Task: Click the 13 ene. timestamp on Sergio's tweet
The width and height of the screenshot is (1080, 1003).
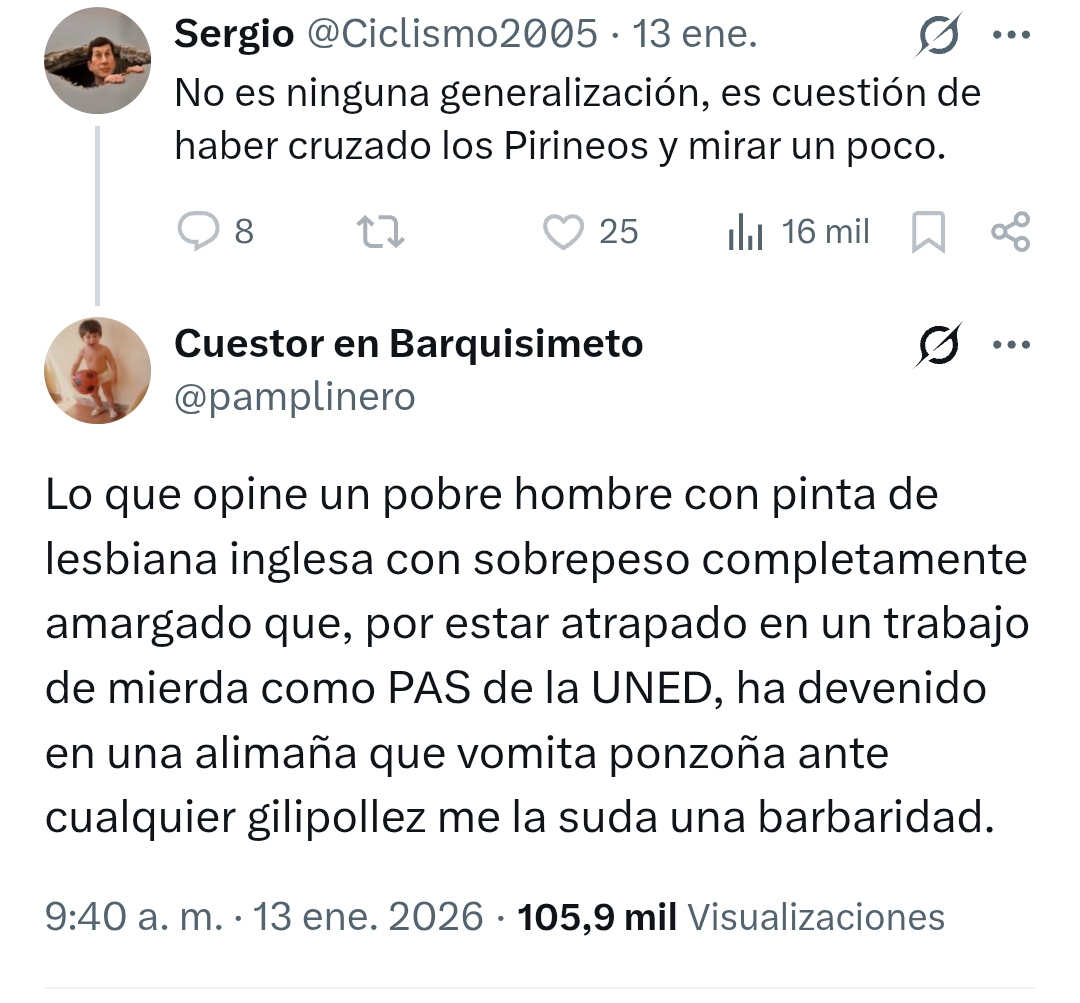Action: point(696,35)
